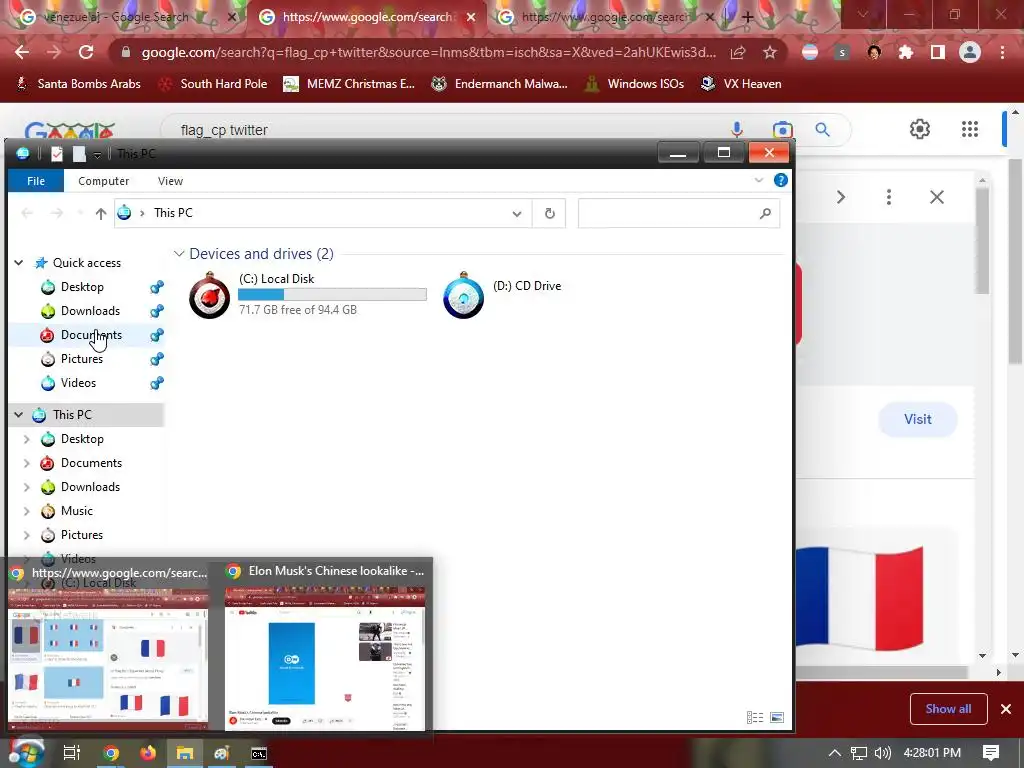The image size is (1024, 768).
Task: Expand Downloads under This PC
Action: coord(27,487)
